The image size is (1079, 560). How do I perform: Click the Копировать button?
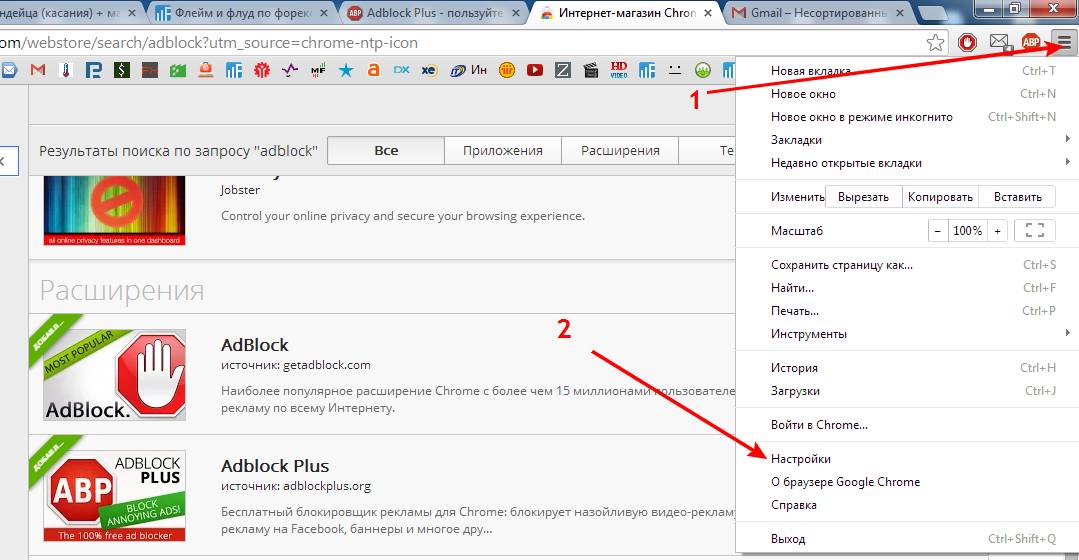[940, 197]
